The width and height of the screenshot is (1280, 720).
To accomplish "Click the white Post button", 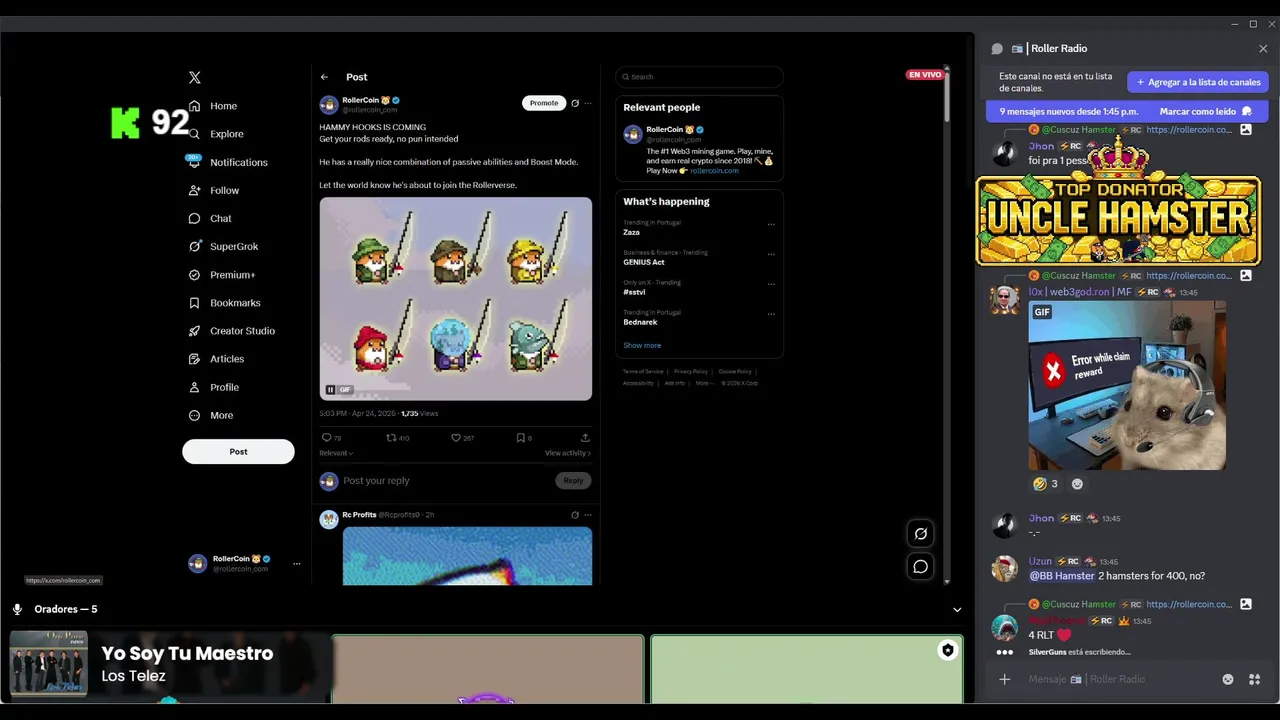I will 238,451.
